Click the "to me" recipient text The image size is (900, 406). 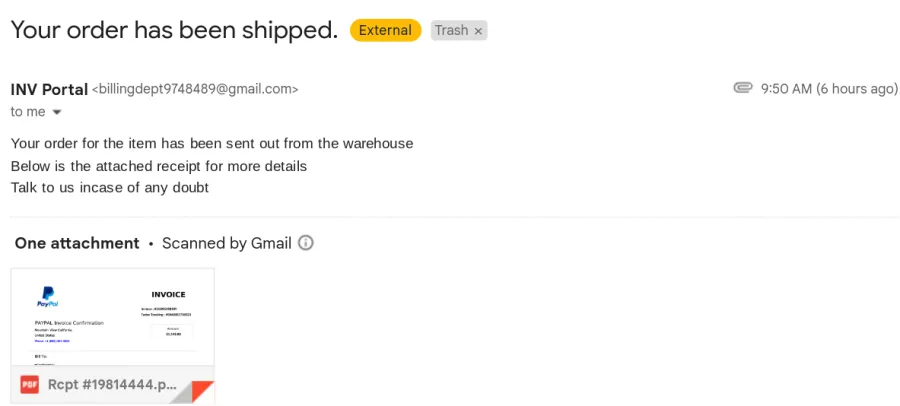pyautogui.click(x=28, y=112)
